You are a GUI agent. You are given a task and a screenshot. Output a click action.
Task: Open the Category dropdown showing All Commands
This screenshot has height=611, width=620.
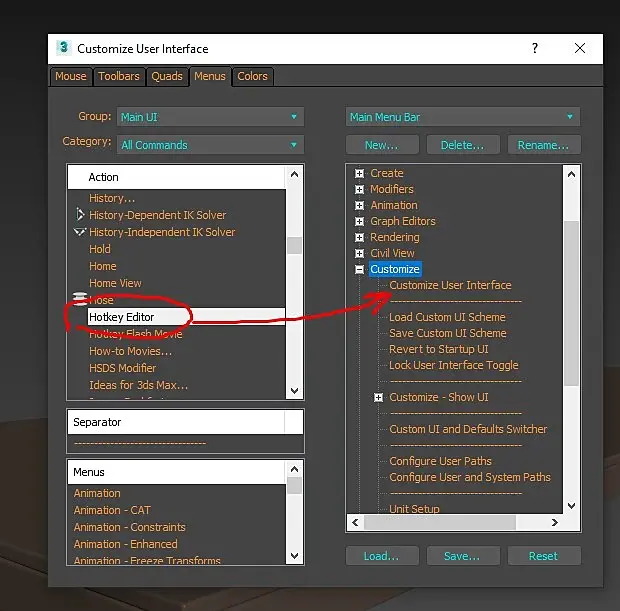210,145
